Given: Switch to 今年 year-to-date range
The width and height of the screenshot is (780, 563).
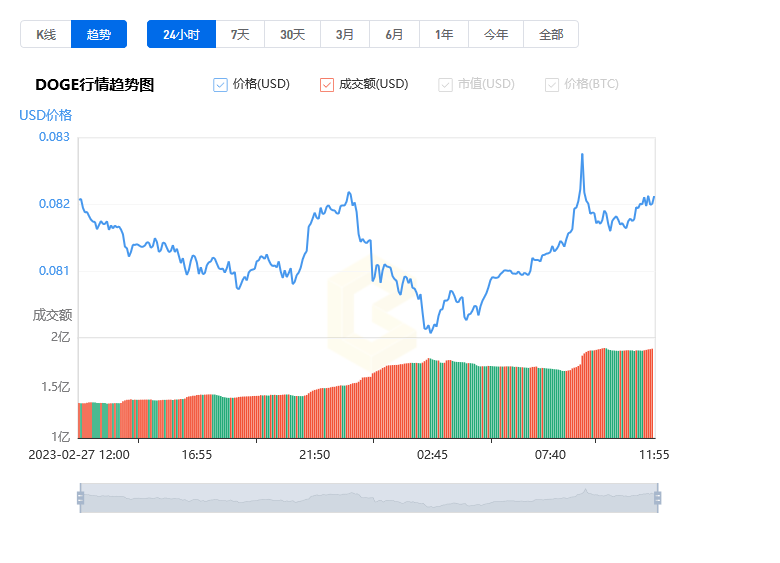Looking at the screenshot, I should pyautogui.click(x=496, y=34).
